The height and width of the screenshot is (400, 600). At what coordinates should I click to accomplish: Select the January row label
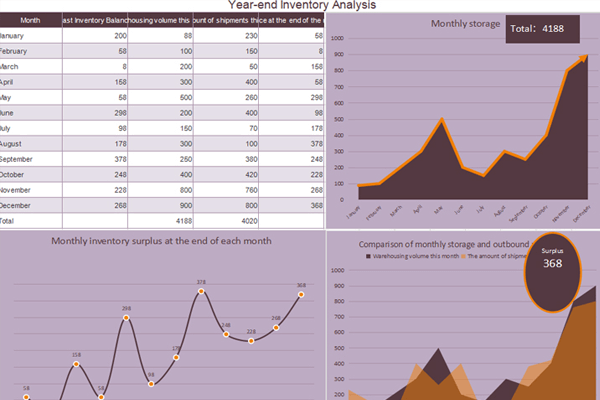click(x=30, y=35)
